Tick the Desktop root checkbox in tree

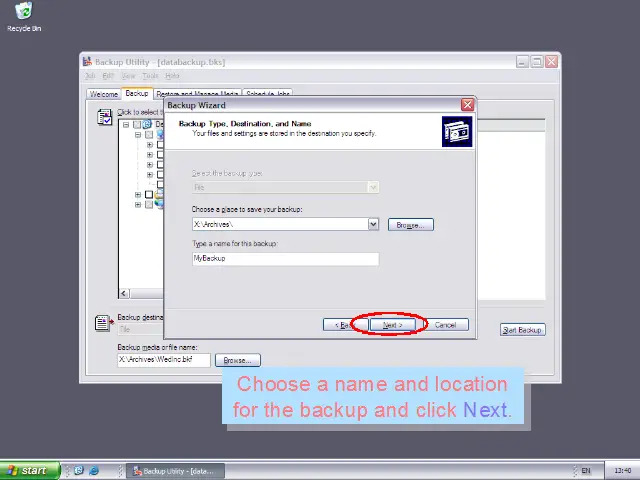(137, 125)
